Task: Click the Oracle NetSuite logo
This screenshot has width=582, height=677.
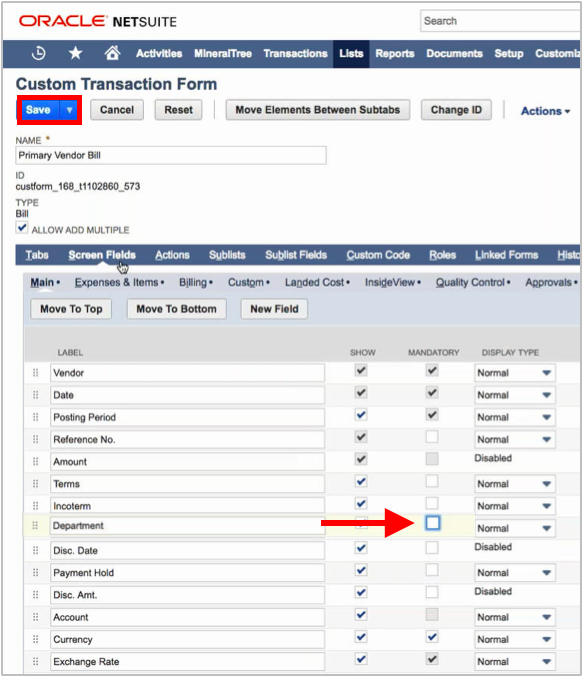Action: (98, 21)
